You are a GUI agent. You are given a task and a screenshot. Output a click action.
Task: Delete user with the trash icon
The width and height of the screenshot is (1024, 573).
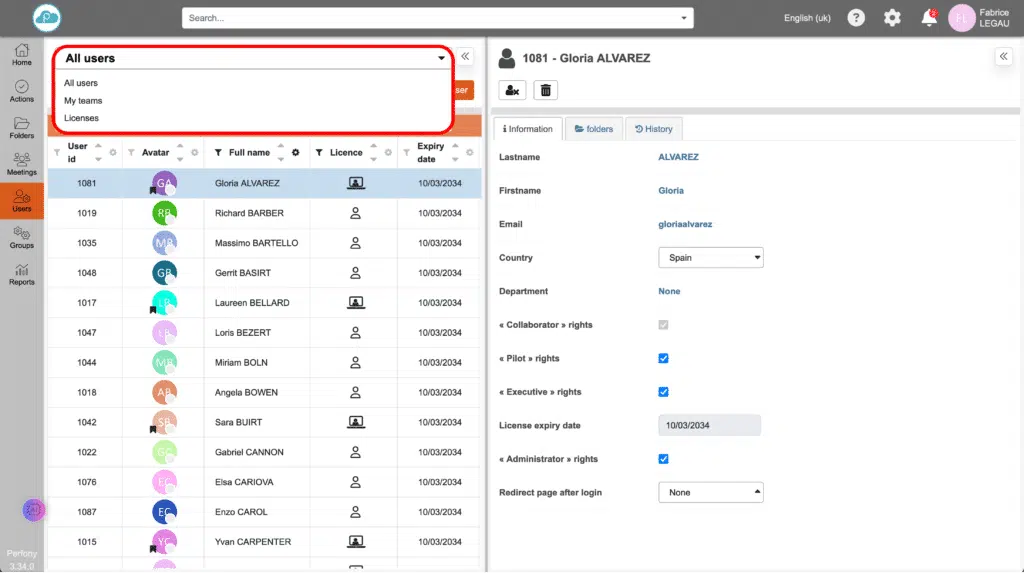tap(545, 90)
